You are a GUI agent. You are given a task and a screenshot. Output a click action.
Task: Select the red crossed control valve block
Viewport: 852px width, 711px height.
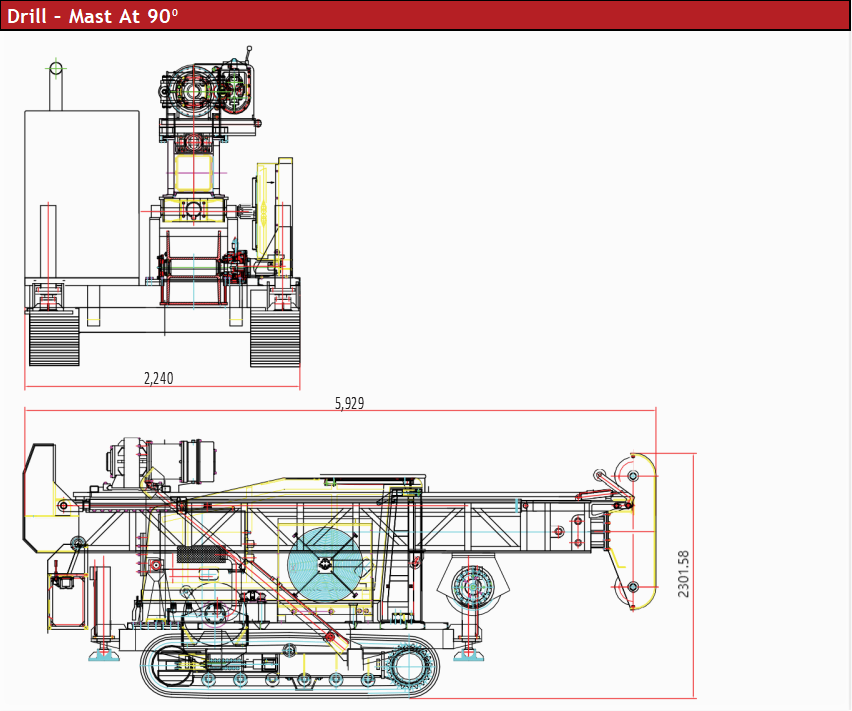click(x=235, y=263)
